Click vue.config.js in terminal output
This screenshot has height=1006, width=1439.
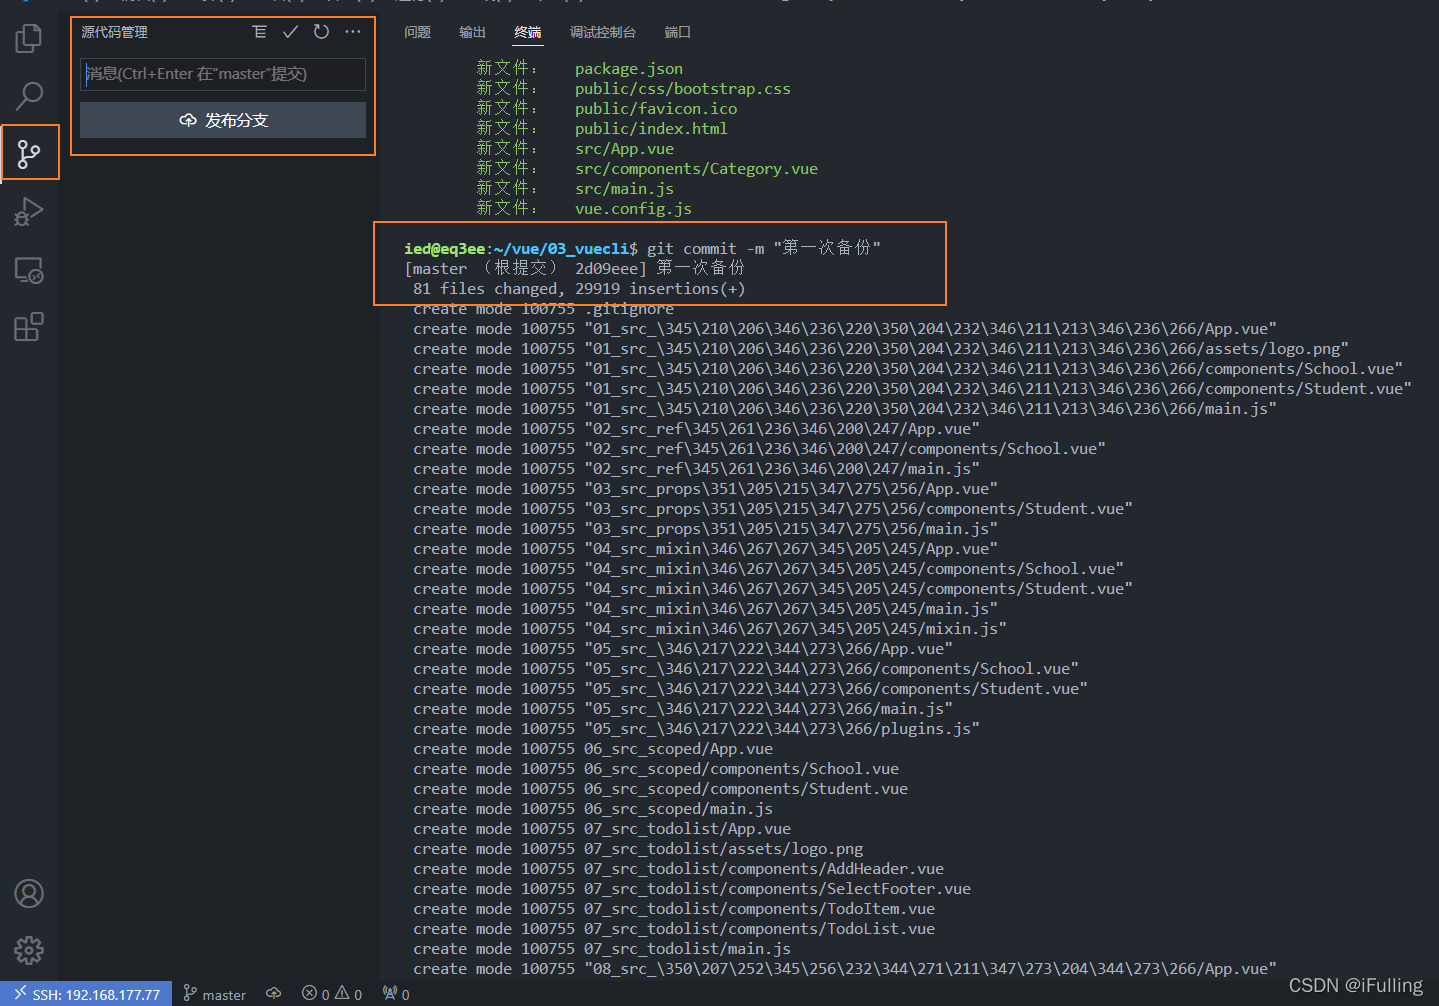633,208
